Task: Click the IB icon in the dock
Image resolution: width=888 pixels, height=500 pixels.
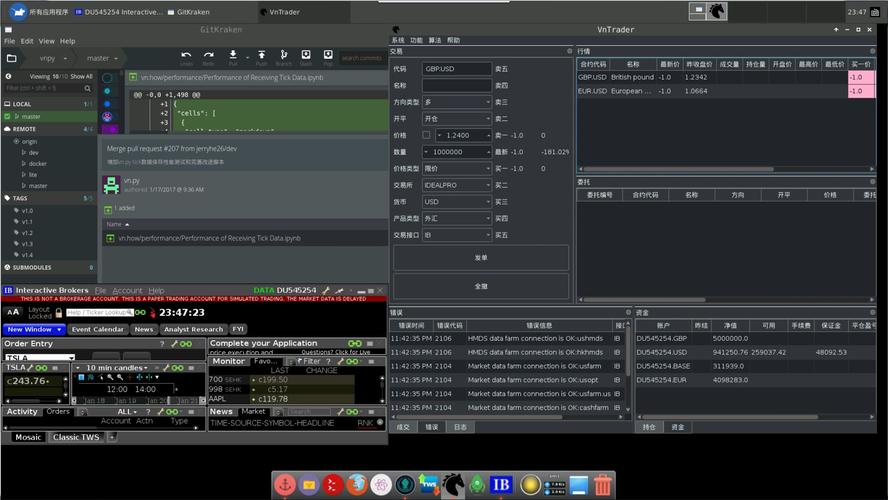Action: (x=501, y=485)
